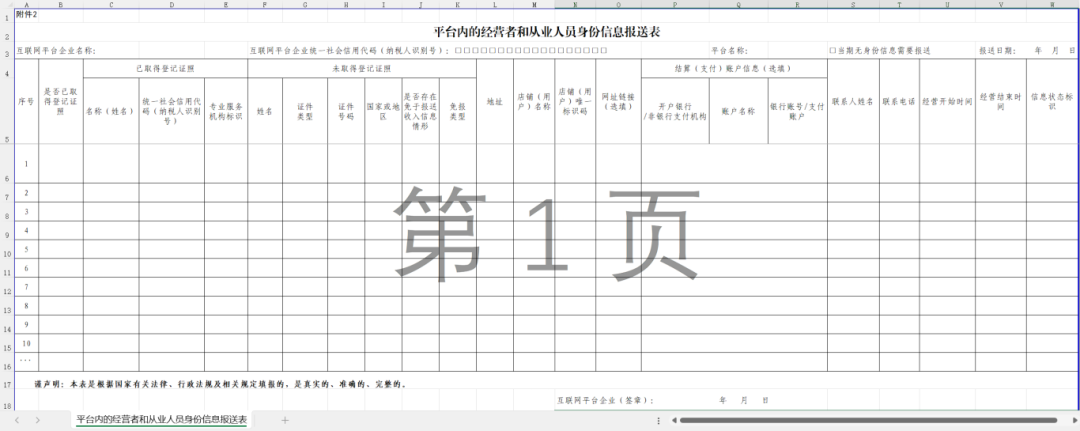Click the horizontal scrollbar thumb
This screenshot has height=431, width=1080.
point(868,420)
